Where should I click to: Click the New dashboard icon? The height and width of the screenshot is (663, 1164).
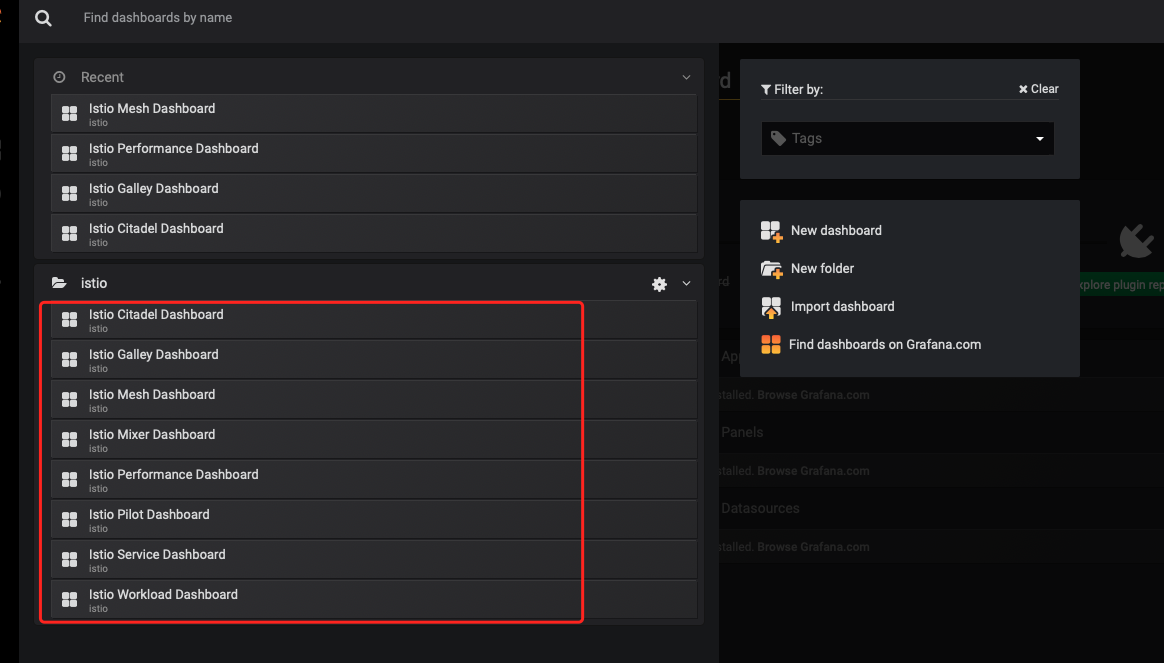tap(771, 231)
